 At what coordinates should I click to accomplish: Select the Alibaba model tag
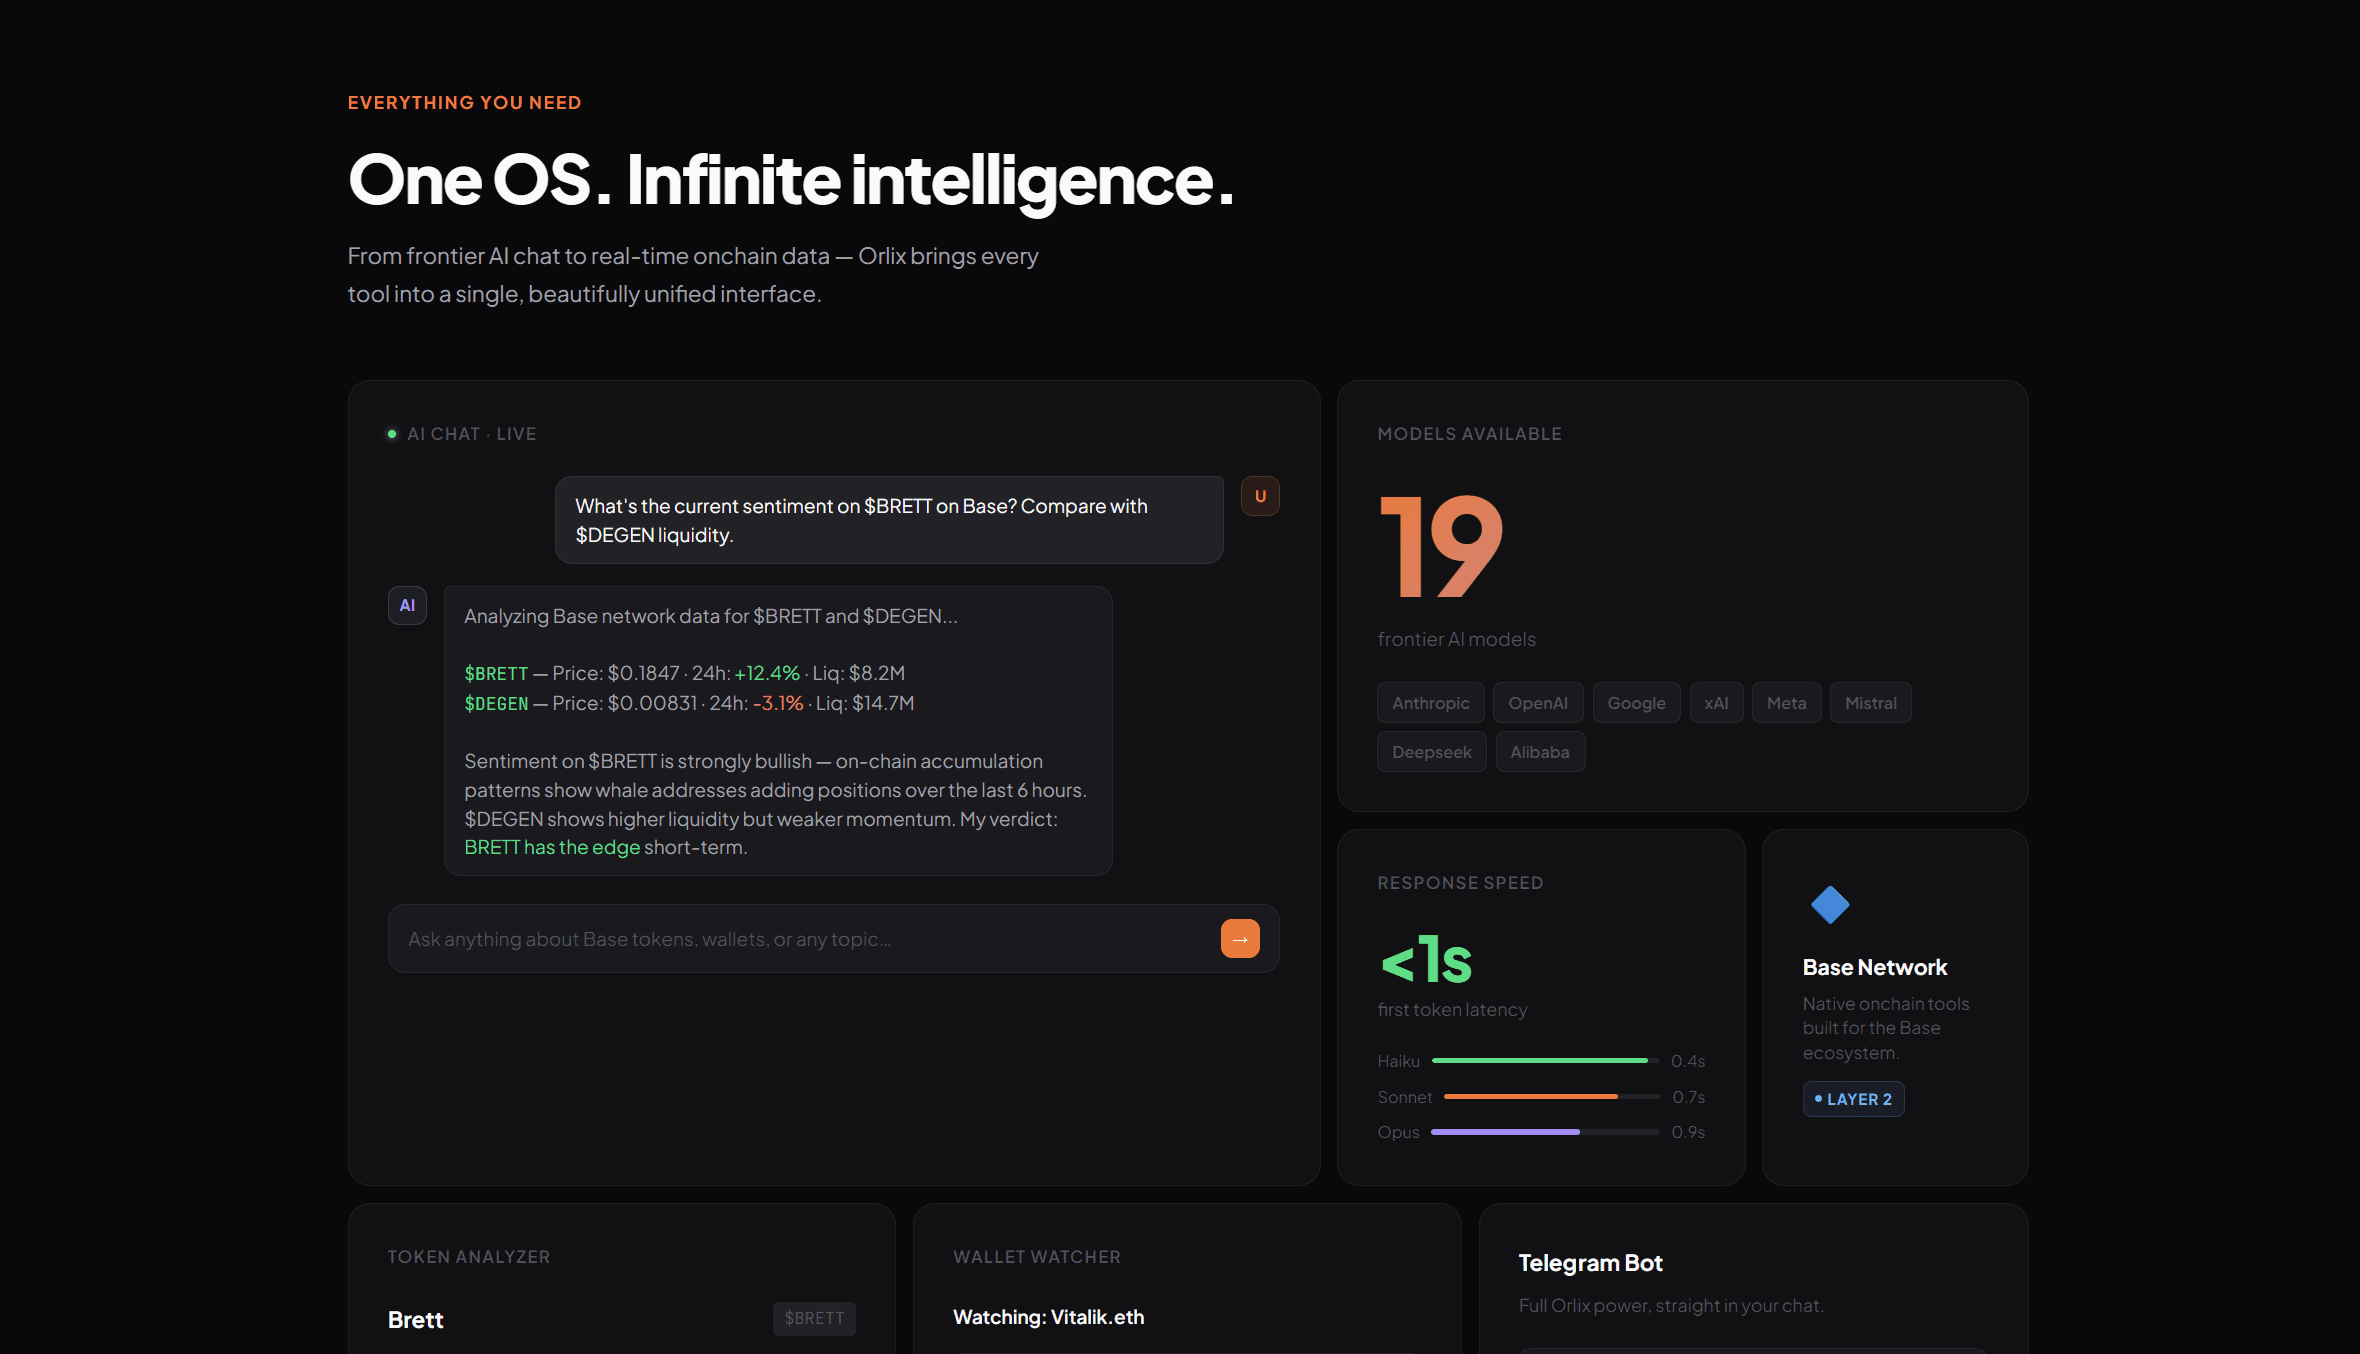[x=1540, y=752]
